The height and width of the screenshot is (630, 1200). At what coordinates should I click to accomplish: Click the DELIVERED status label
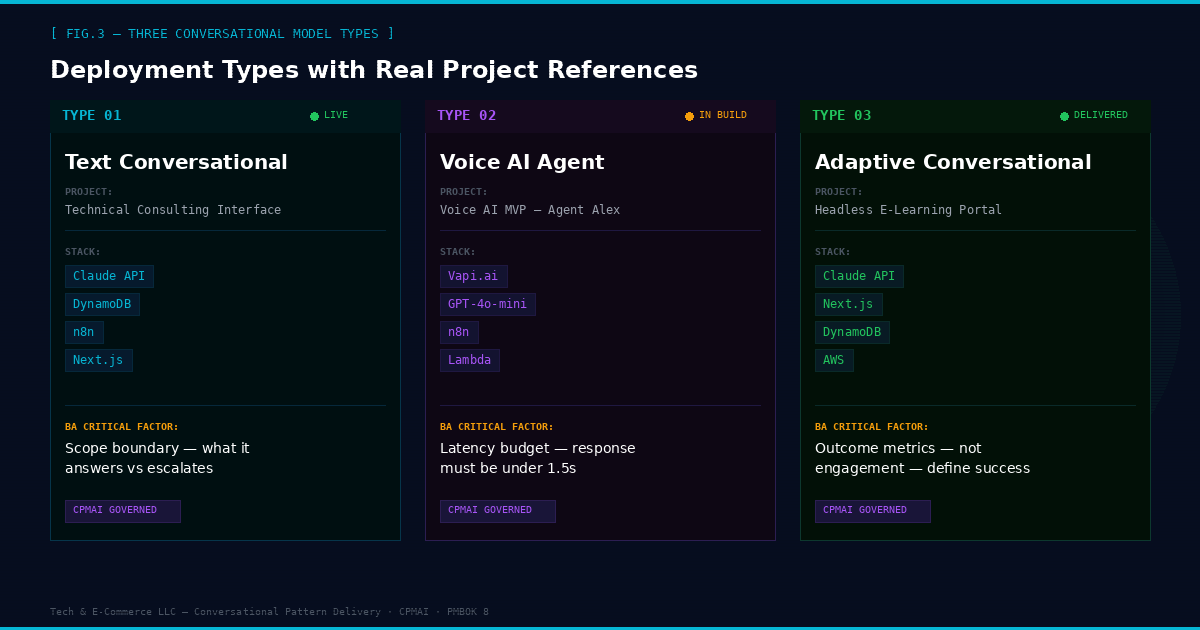pyautogui.click(x=1101, y=116)
